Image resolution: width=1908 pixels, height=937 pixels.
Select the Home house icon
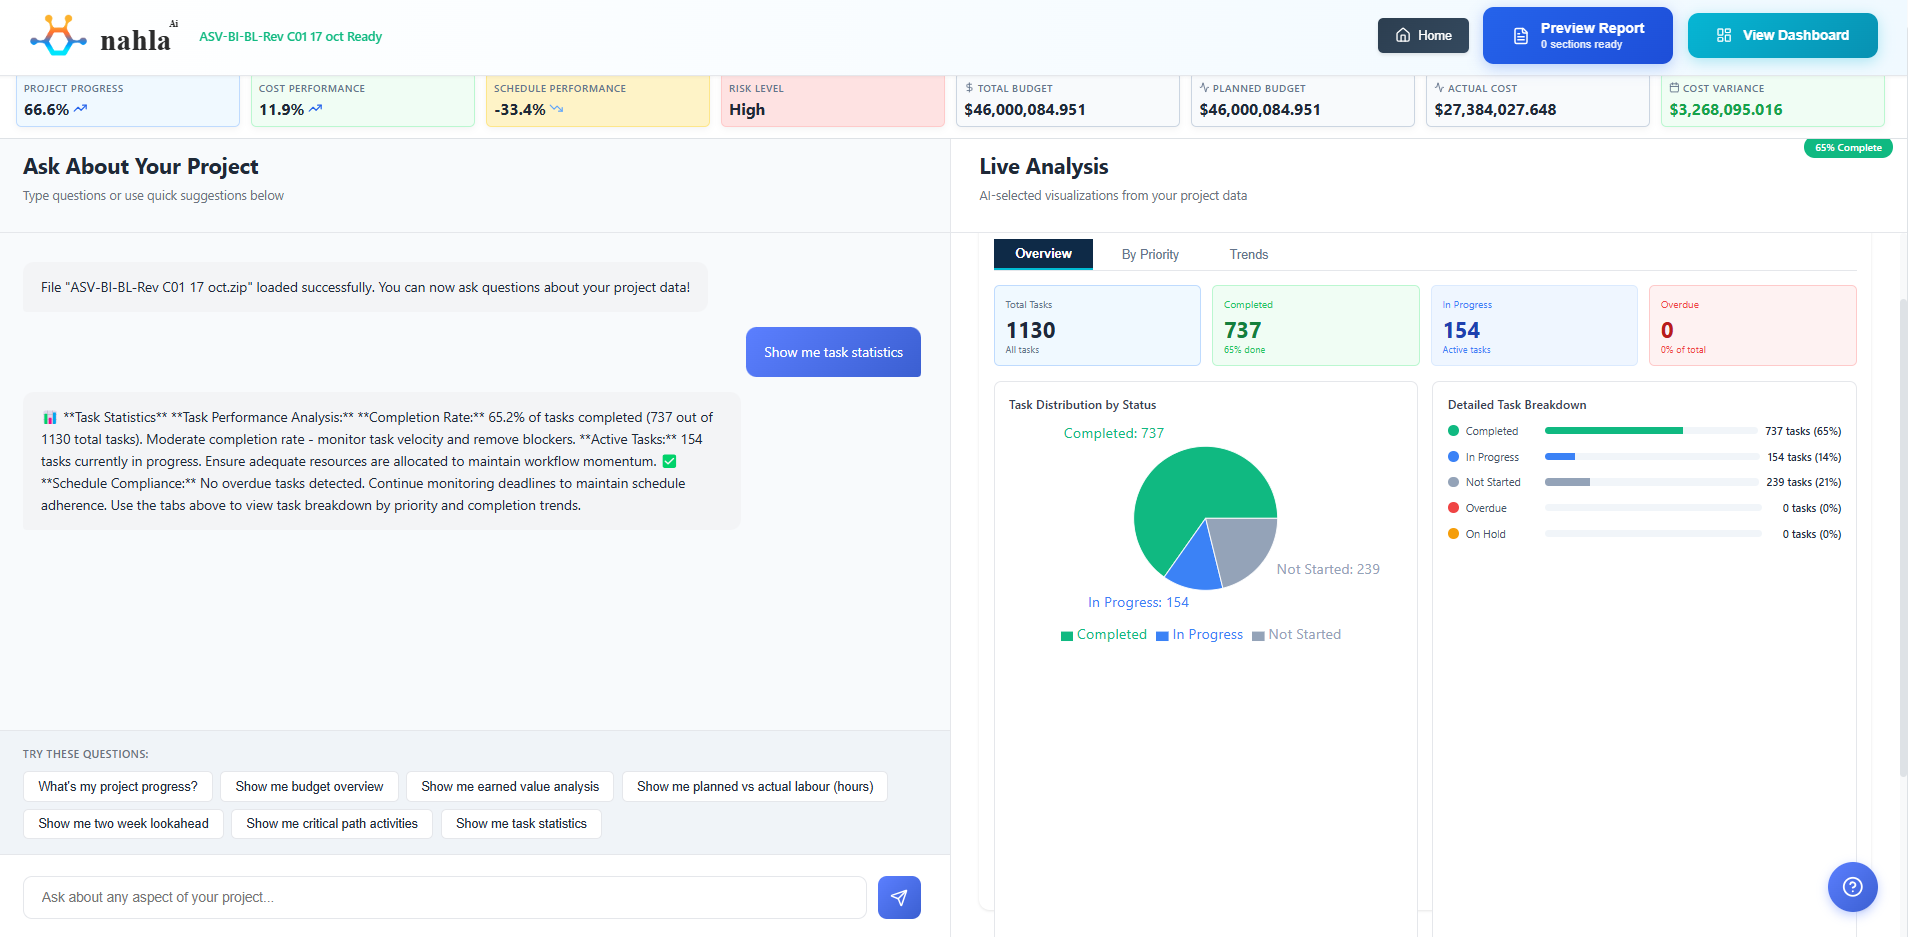point(1402,35)
